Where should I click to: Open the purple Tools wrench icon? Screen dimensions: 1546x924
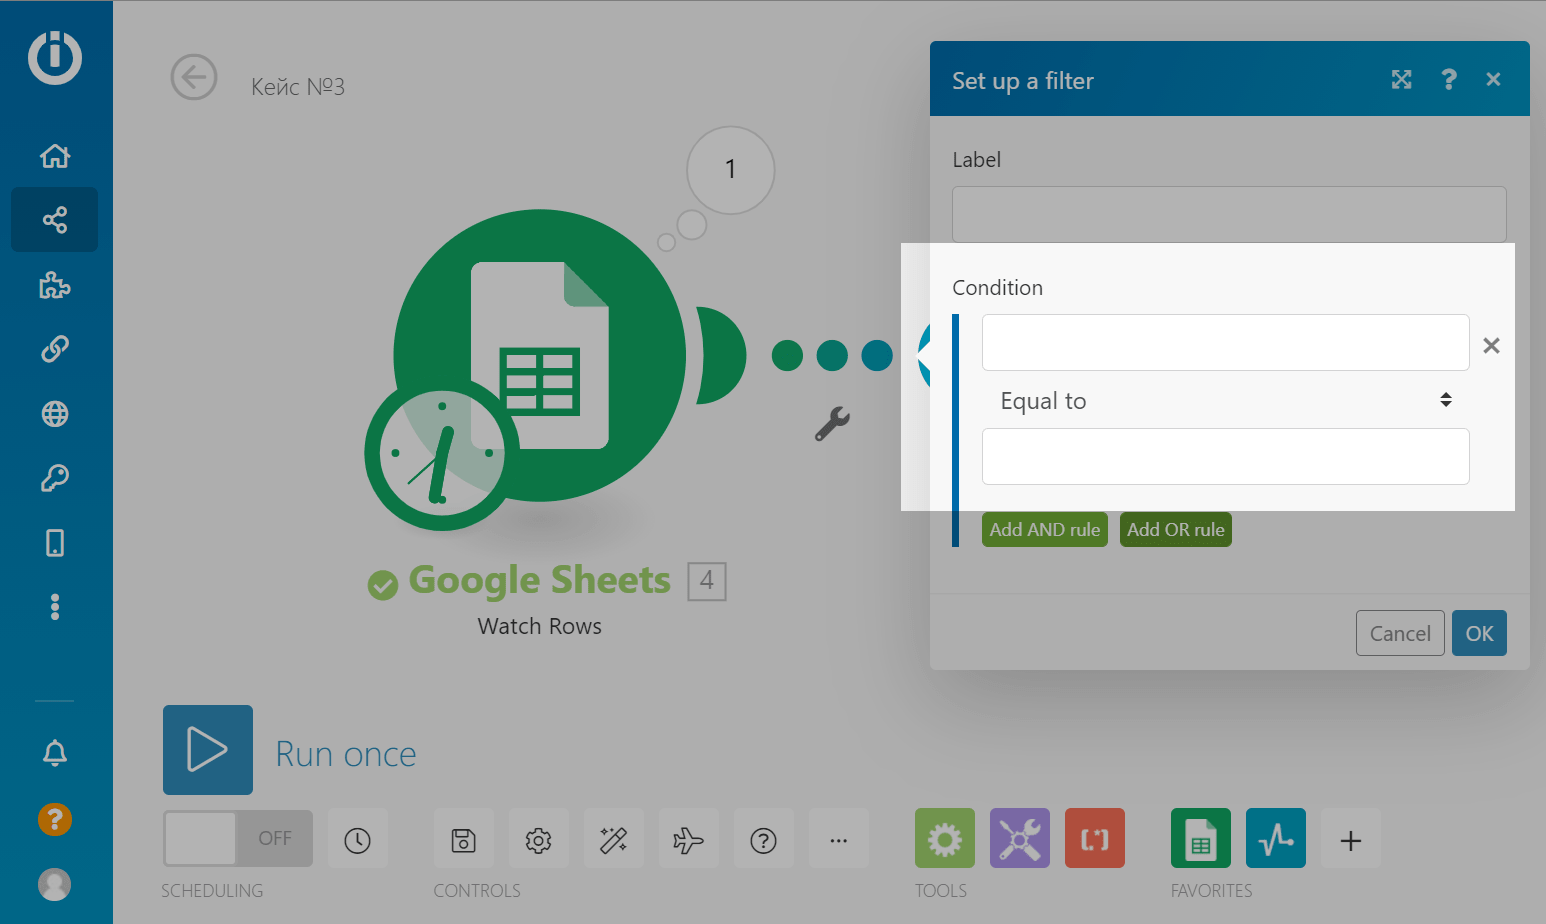click(x=1020, y=838)
